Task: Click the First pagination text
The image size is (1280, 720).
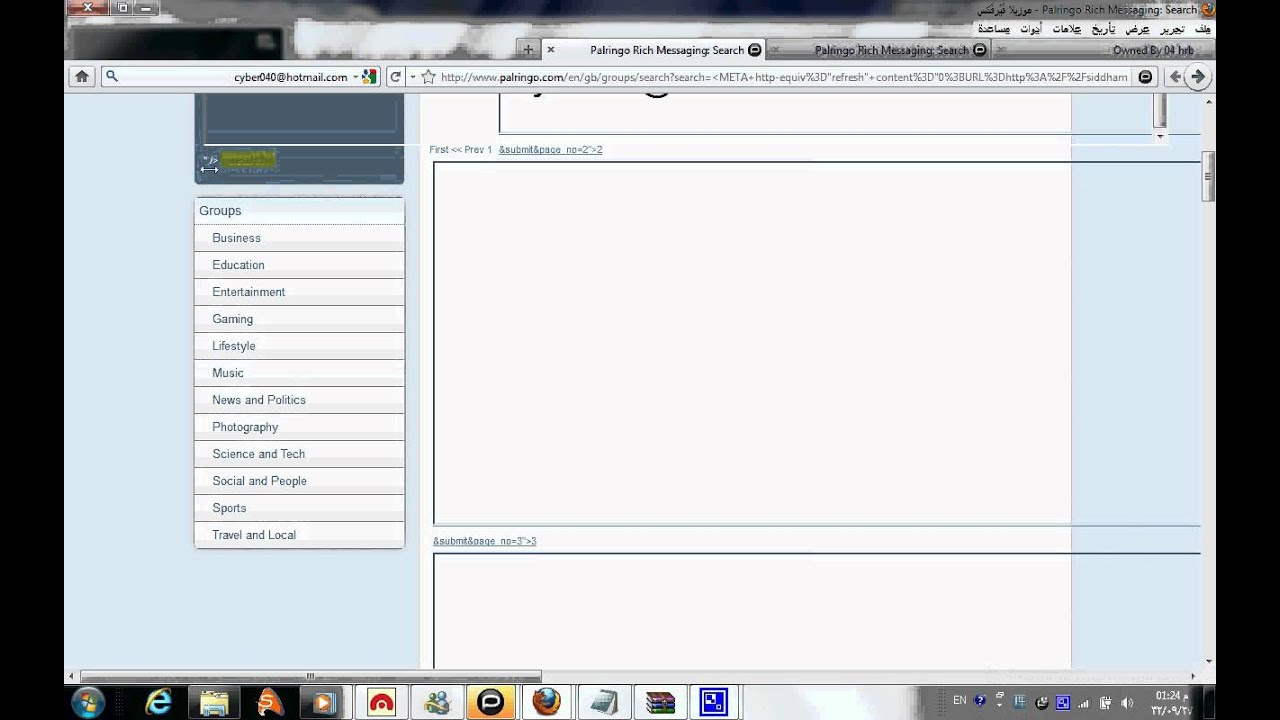Action: 439,150
